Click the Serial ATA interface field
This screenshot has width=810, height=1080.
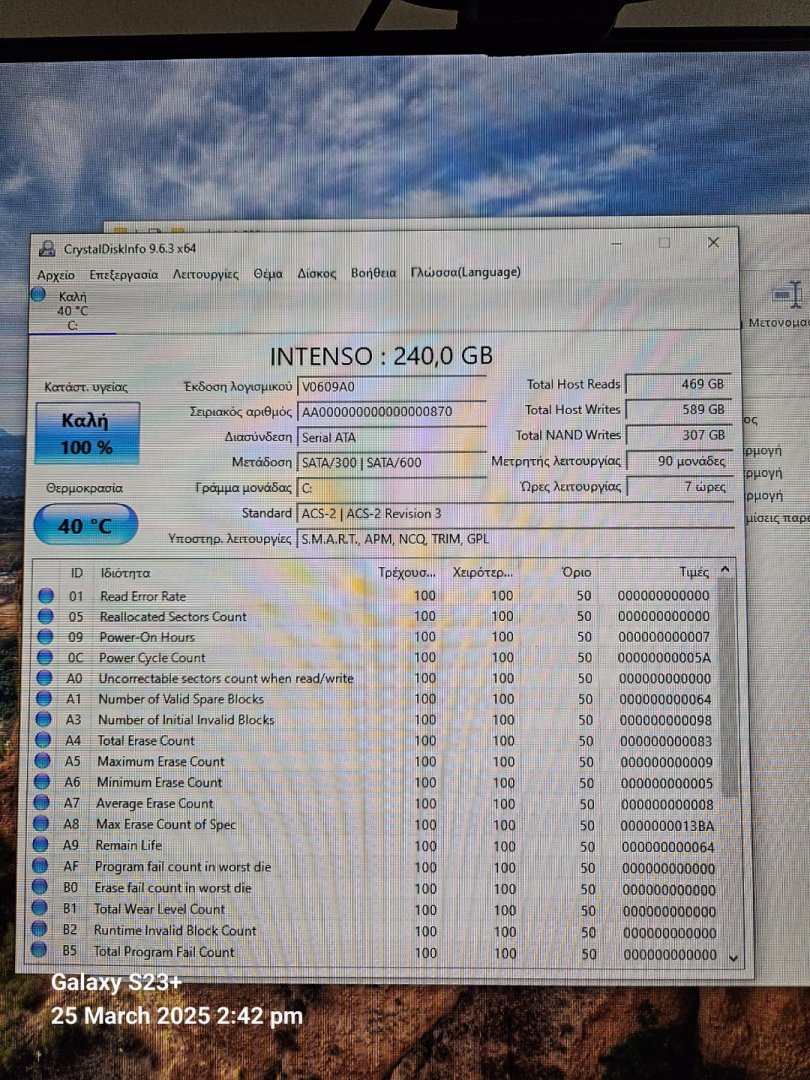(x=392, y=437)
